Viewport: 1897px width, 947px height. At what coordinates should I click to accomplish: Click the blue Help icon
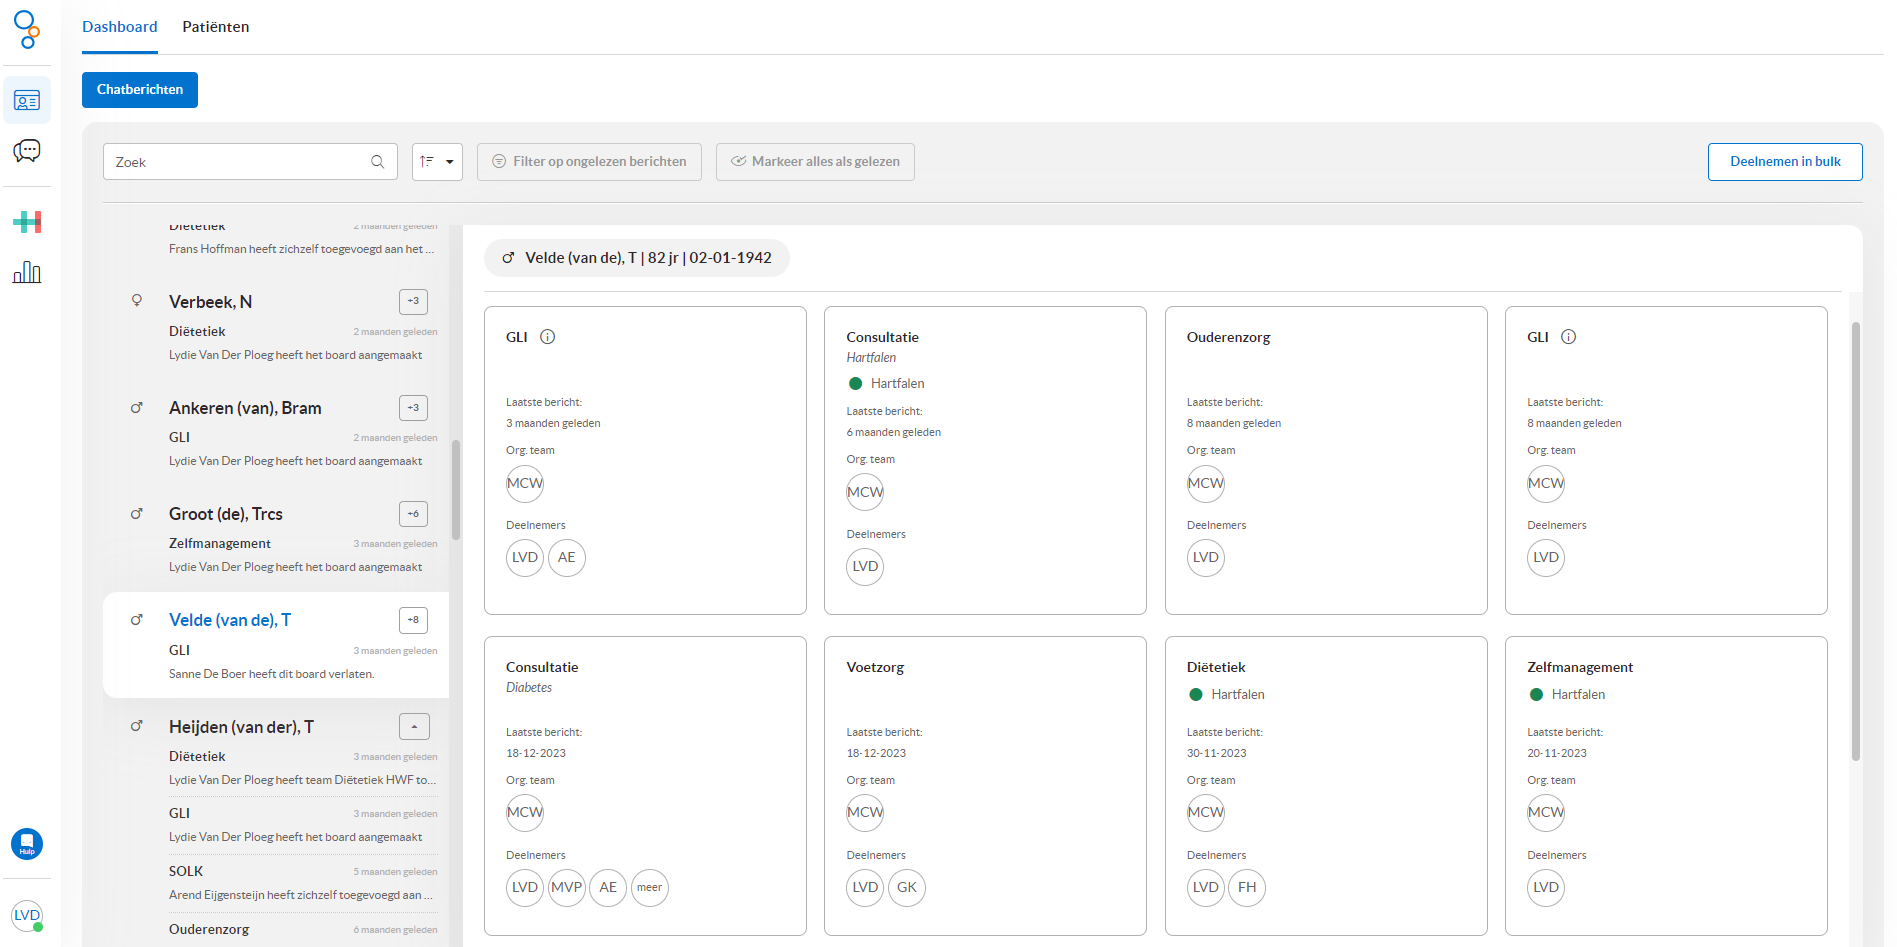click(27, 844)
